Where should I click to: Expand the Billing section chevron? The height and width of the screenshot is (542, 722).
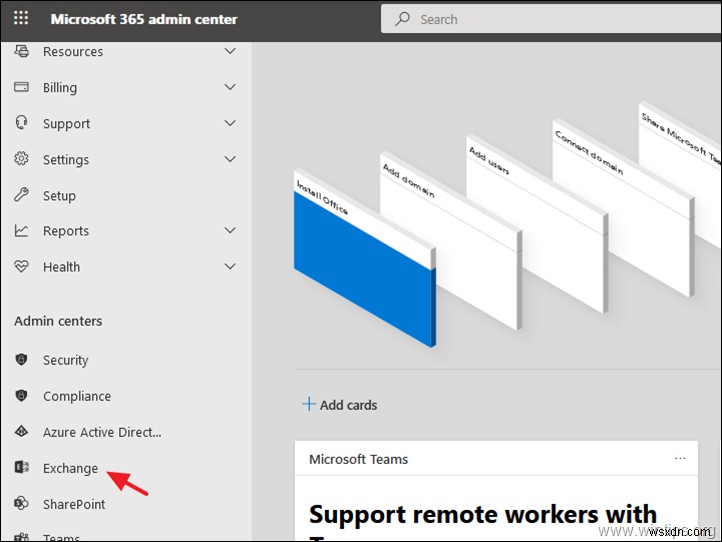click(x=230, y=87)
